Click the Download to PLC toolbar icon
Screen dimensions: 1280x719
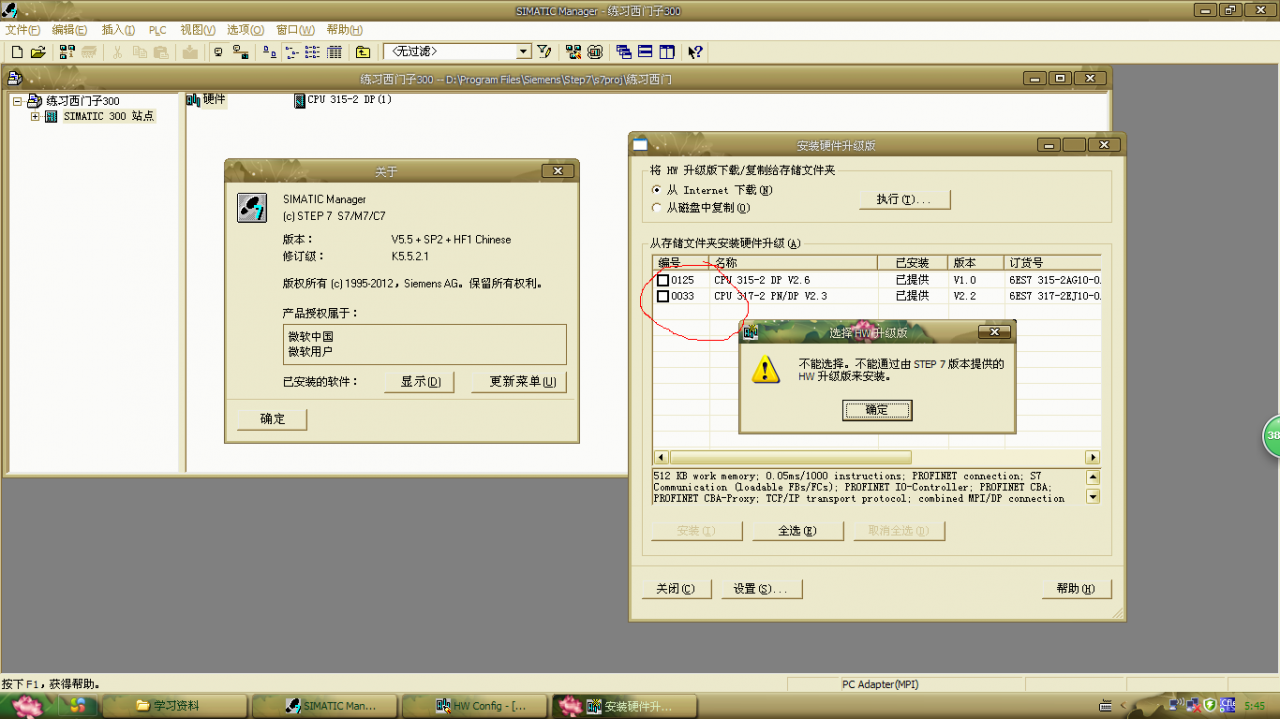point(190,52)
